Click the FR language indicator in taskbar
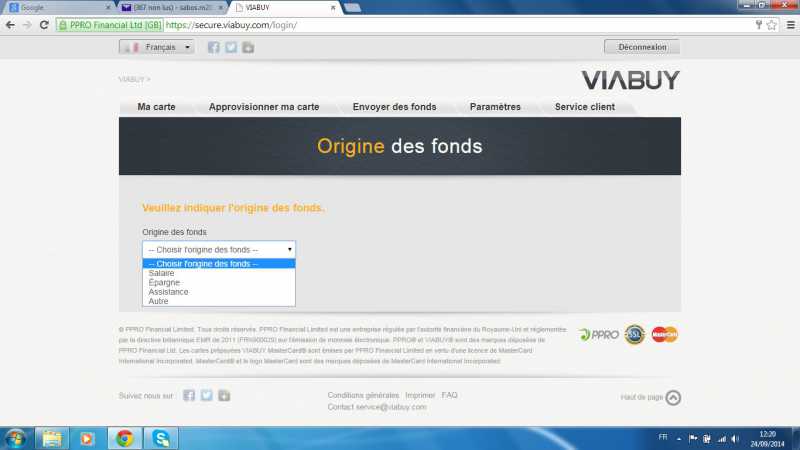 point(663,437)
